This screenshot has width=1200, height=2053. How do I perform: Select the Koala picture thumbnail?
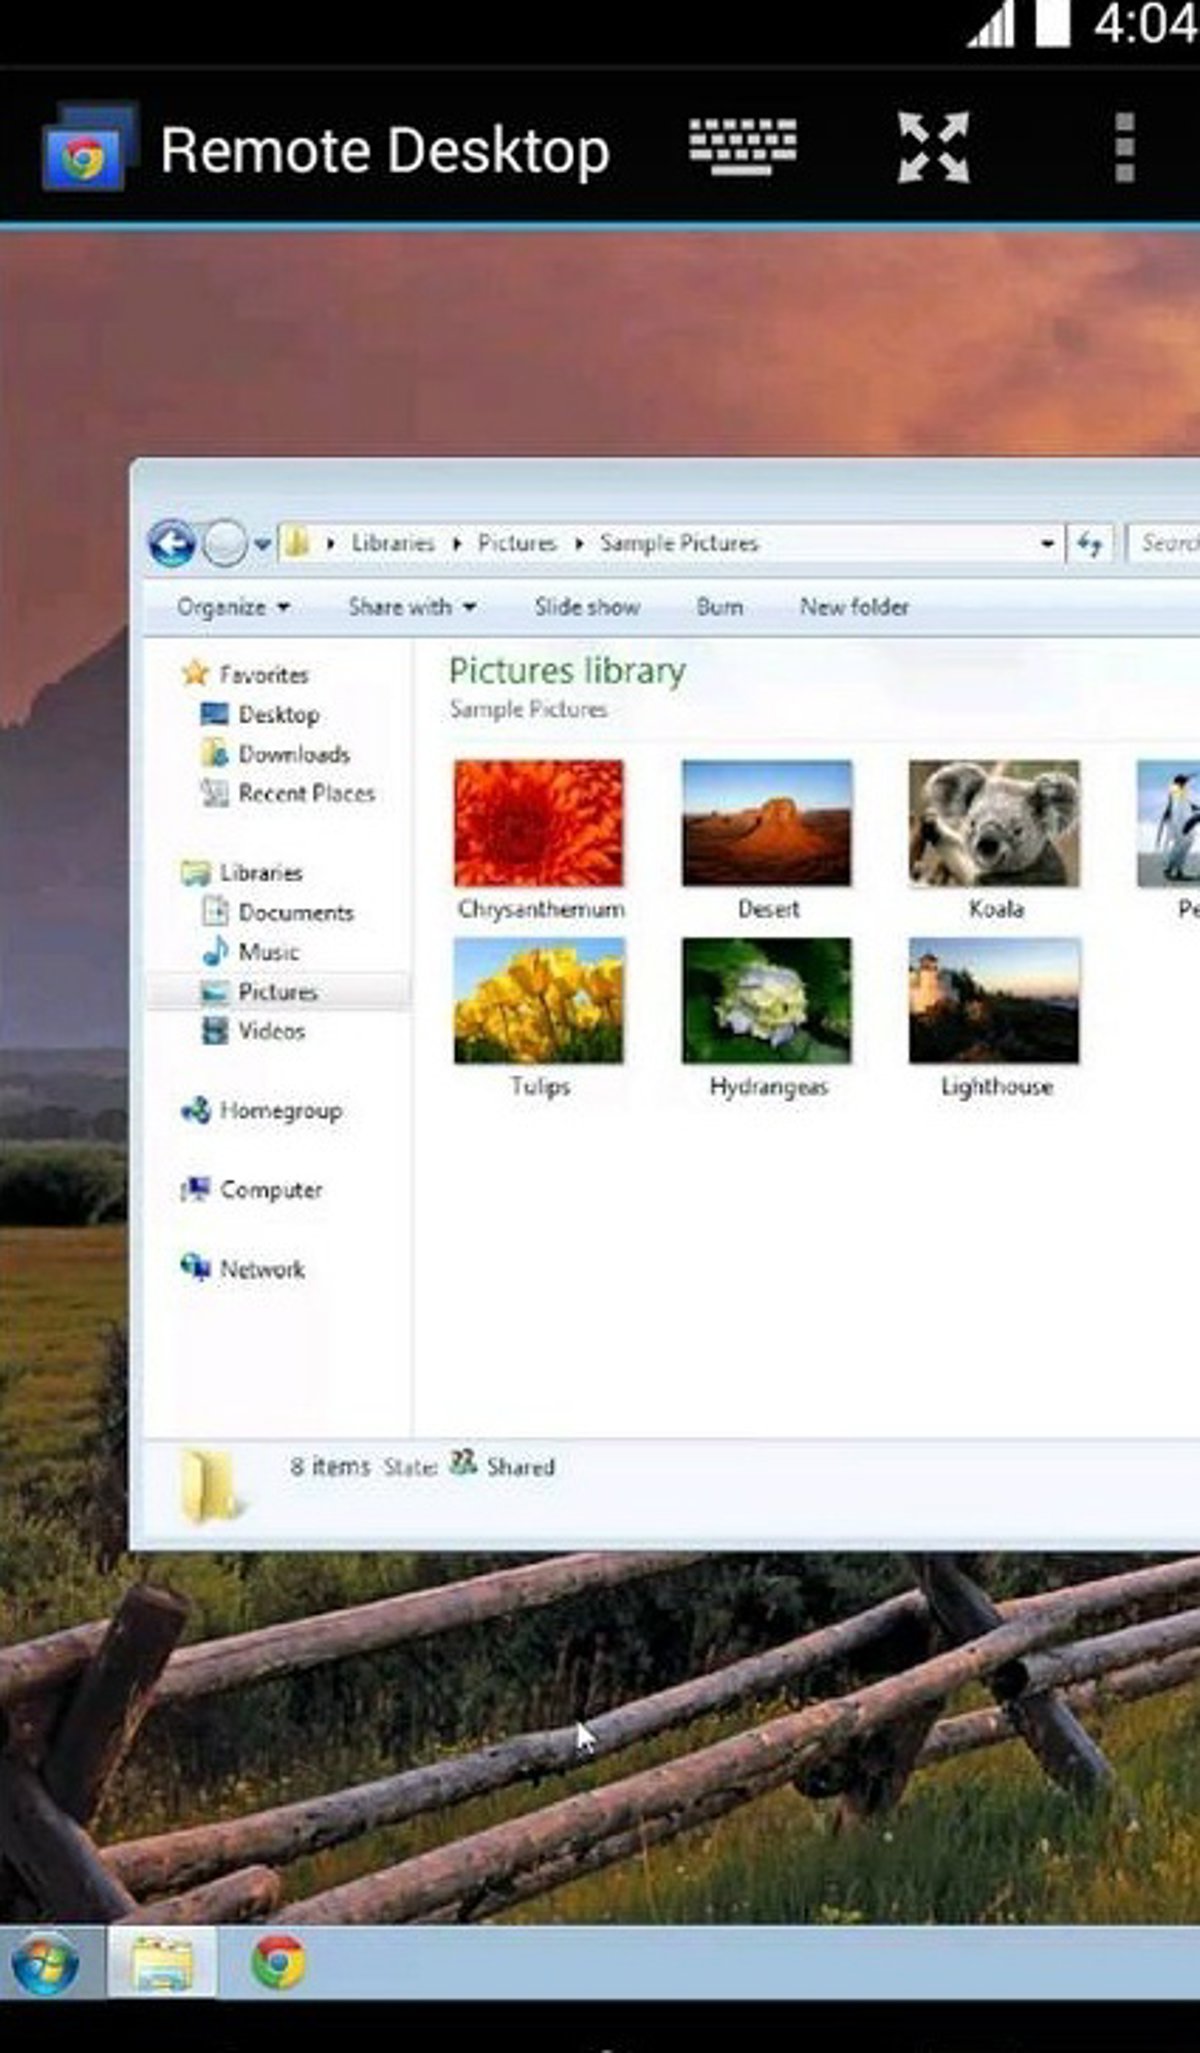994,824
